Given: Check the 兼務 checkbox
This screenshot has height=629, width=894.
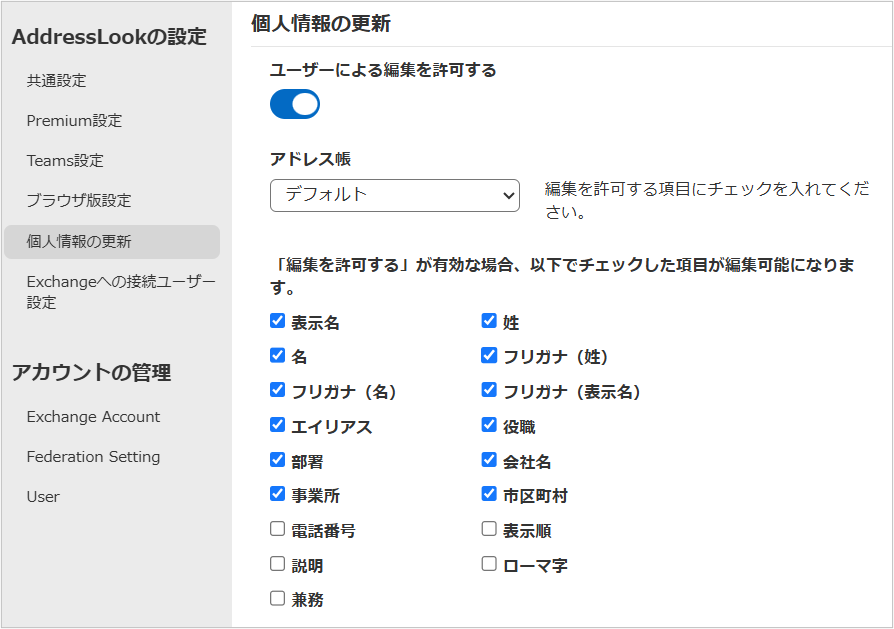Looking at the screenshot, I should pos(278,598).
